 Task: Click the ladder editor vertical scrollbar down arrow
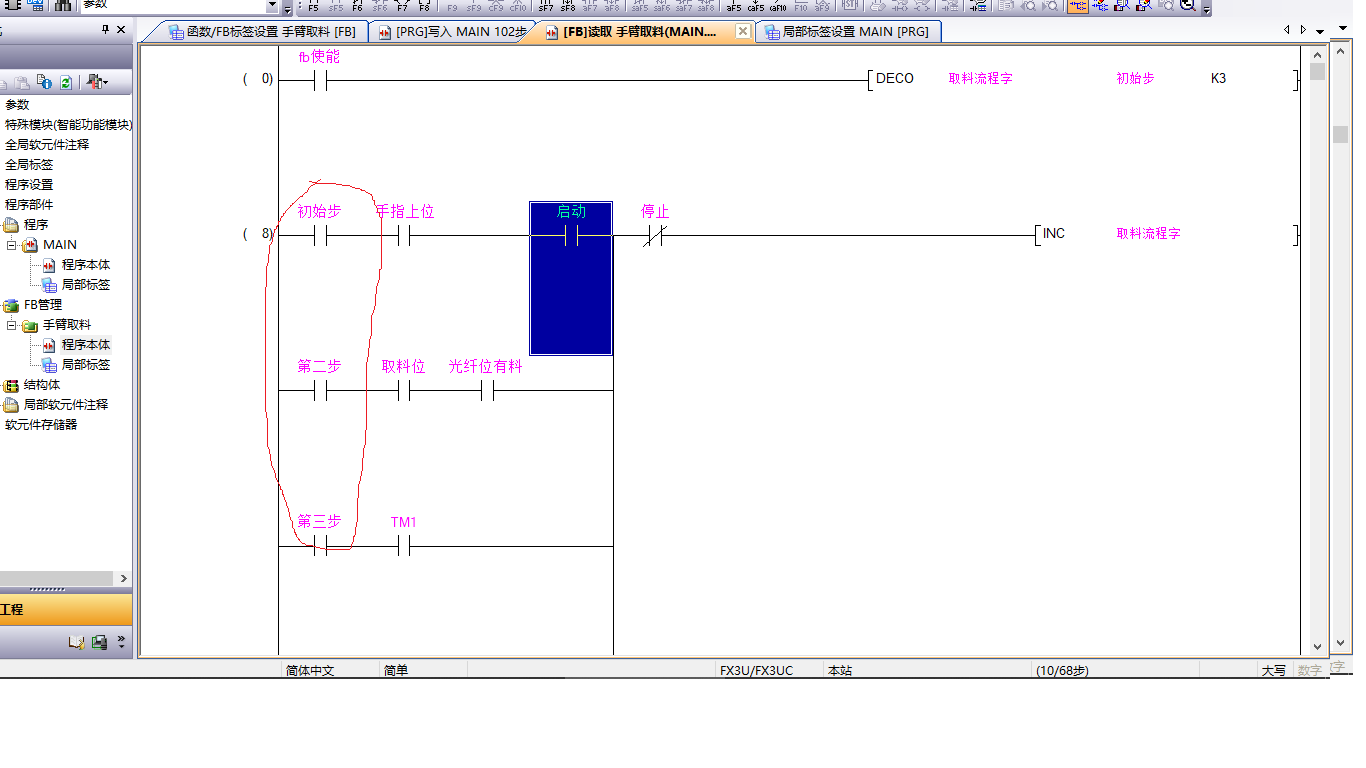tap(1316, 646)
